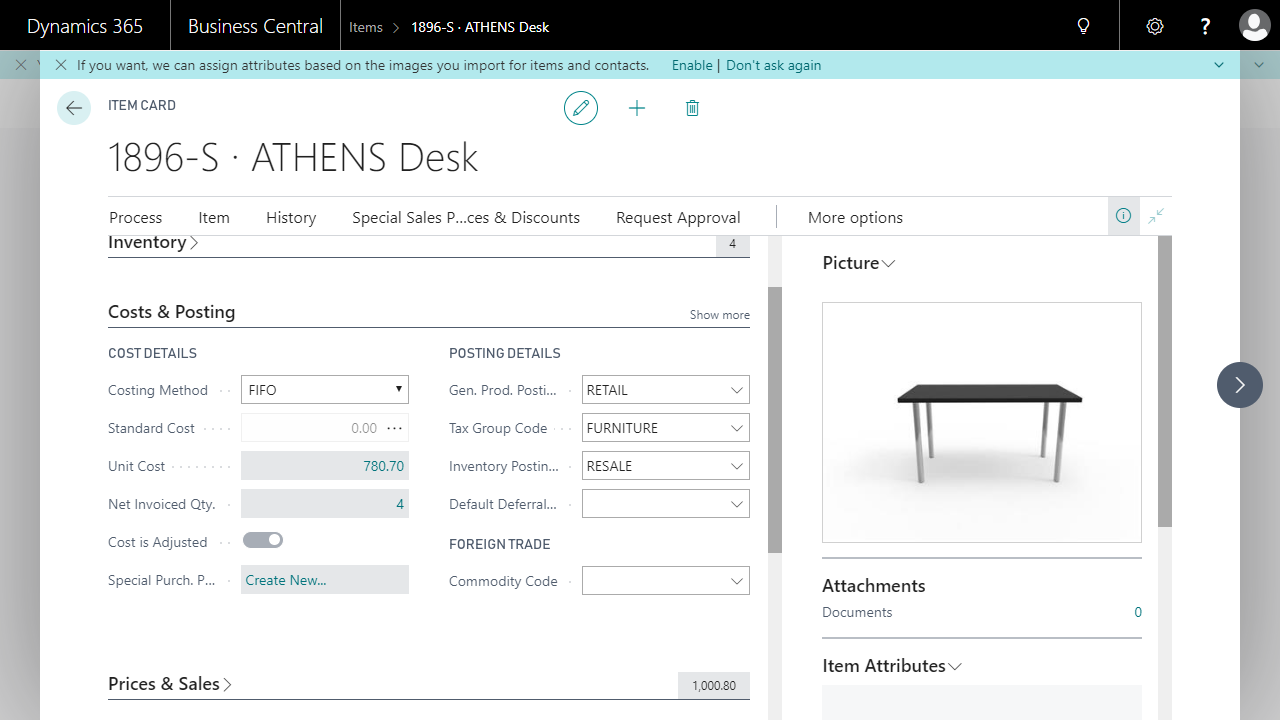Open Special Sales Prices & Discounts menu

point(466,217)
